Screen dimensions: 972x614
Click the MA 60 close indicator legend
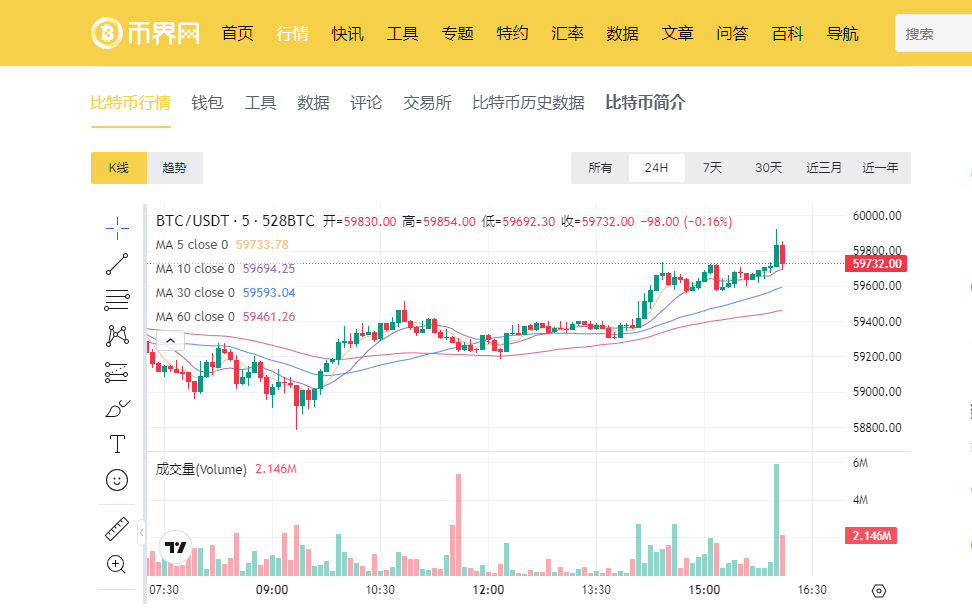click(x=195, y=317)
